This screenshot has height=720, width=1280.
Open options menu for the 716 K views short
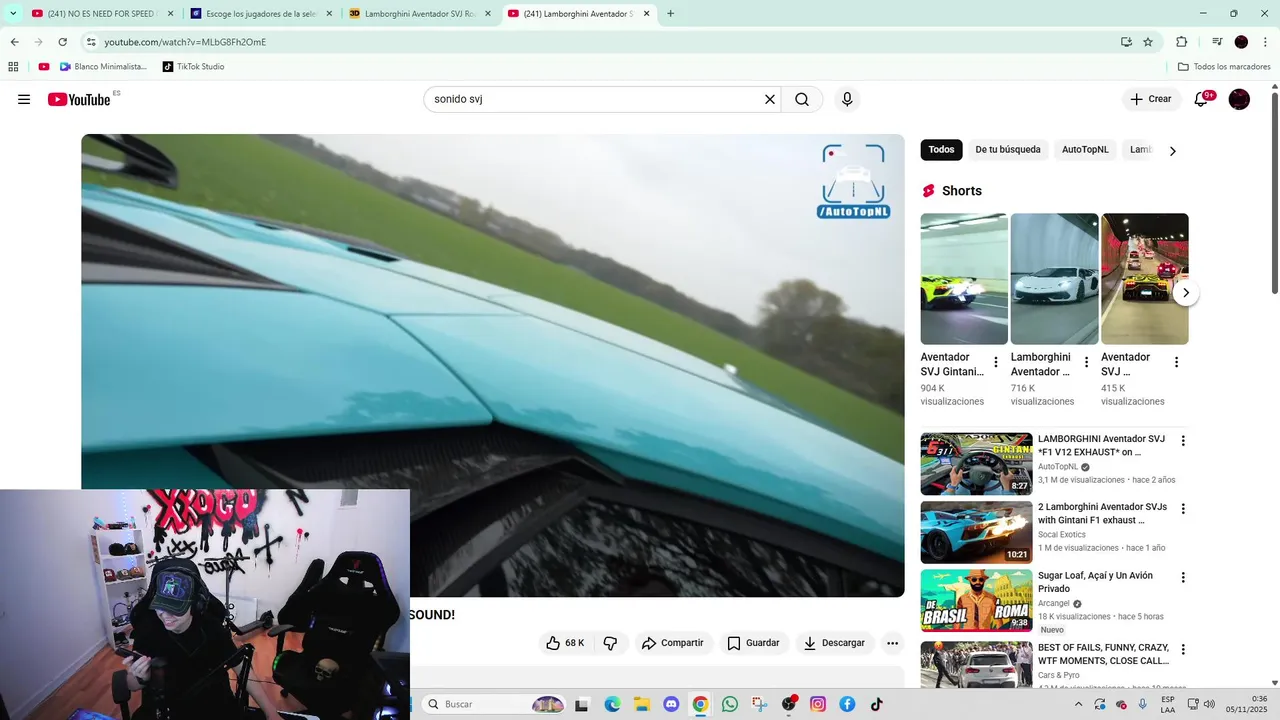click(x=1086, y=362)
